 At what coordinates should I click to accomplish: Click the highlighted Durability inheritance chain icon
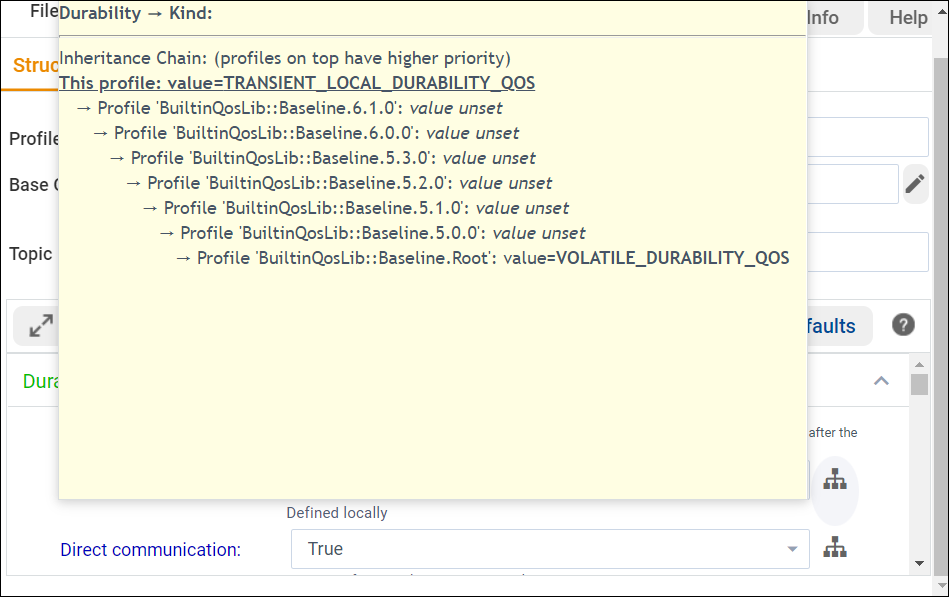click(x=834, y=480)
